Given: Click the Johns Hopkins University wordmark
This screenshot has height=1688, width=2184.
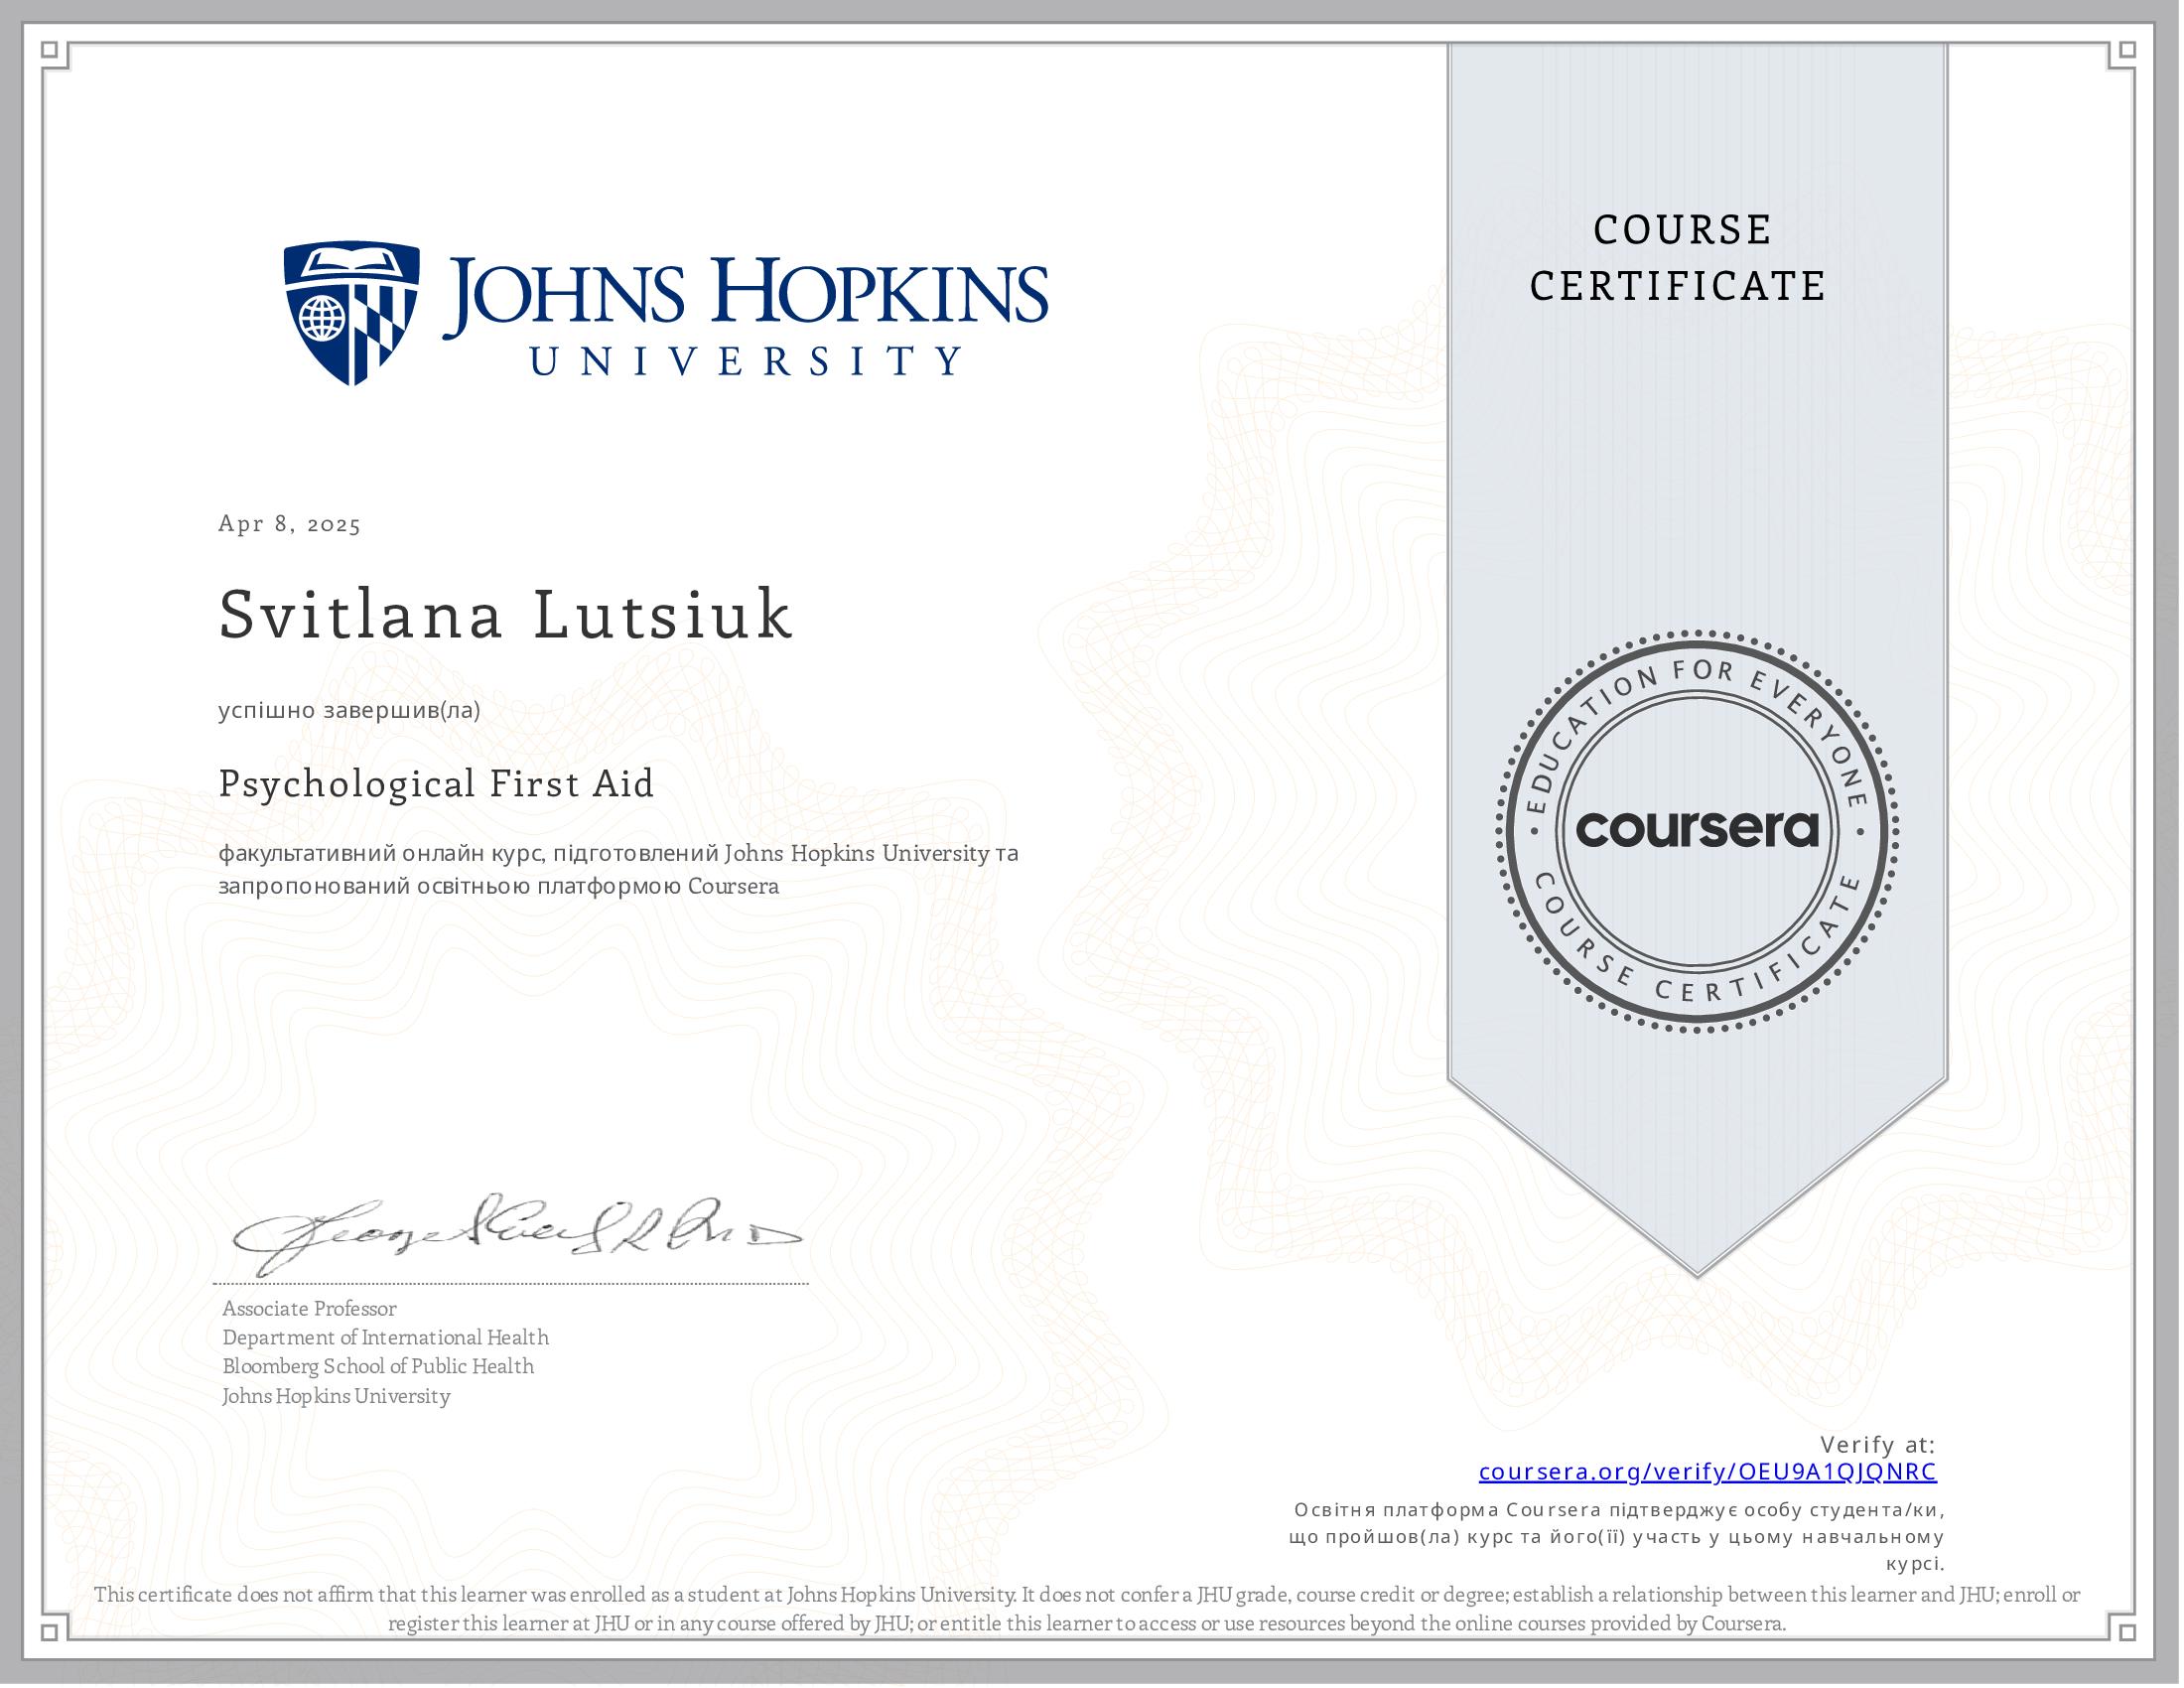Looking at the screenshot, I should 745,315.
